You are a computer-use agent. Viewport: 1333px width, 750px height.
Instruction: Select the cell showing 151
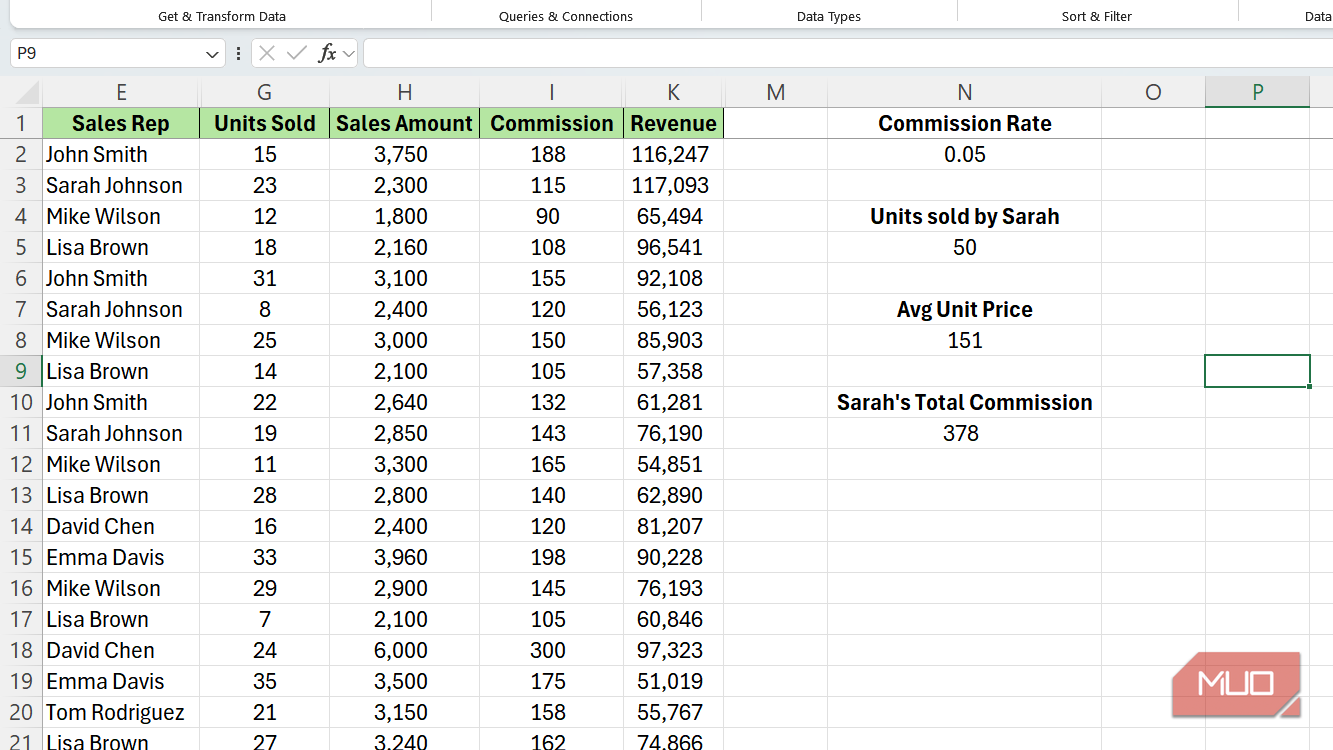pos(964,341)
